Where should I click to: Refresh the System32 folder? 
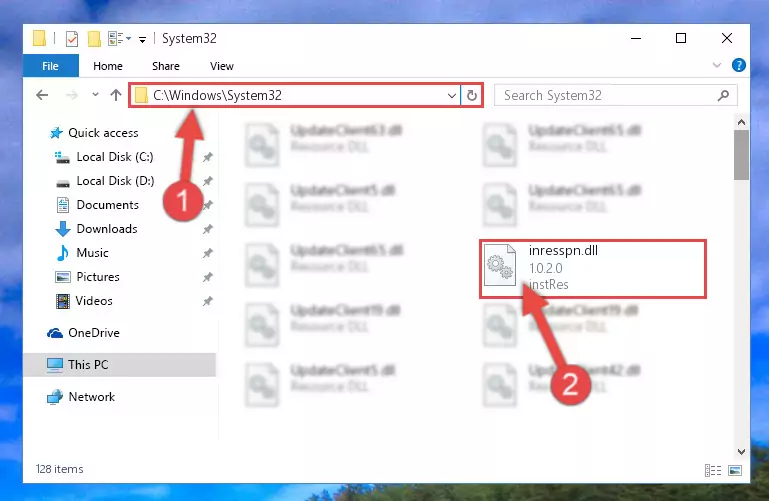(472, 95)
